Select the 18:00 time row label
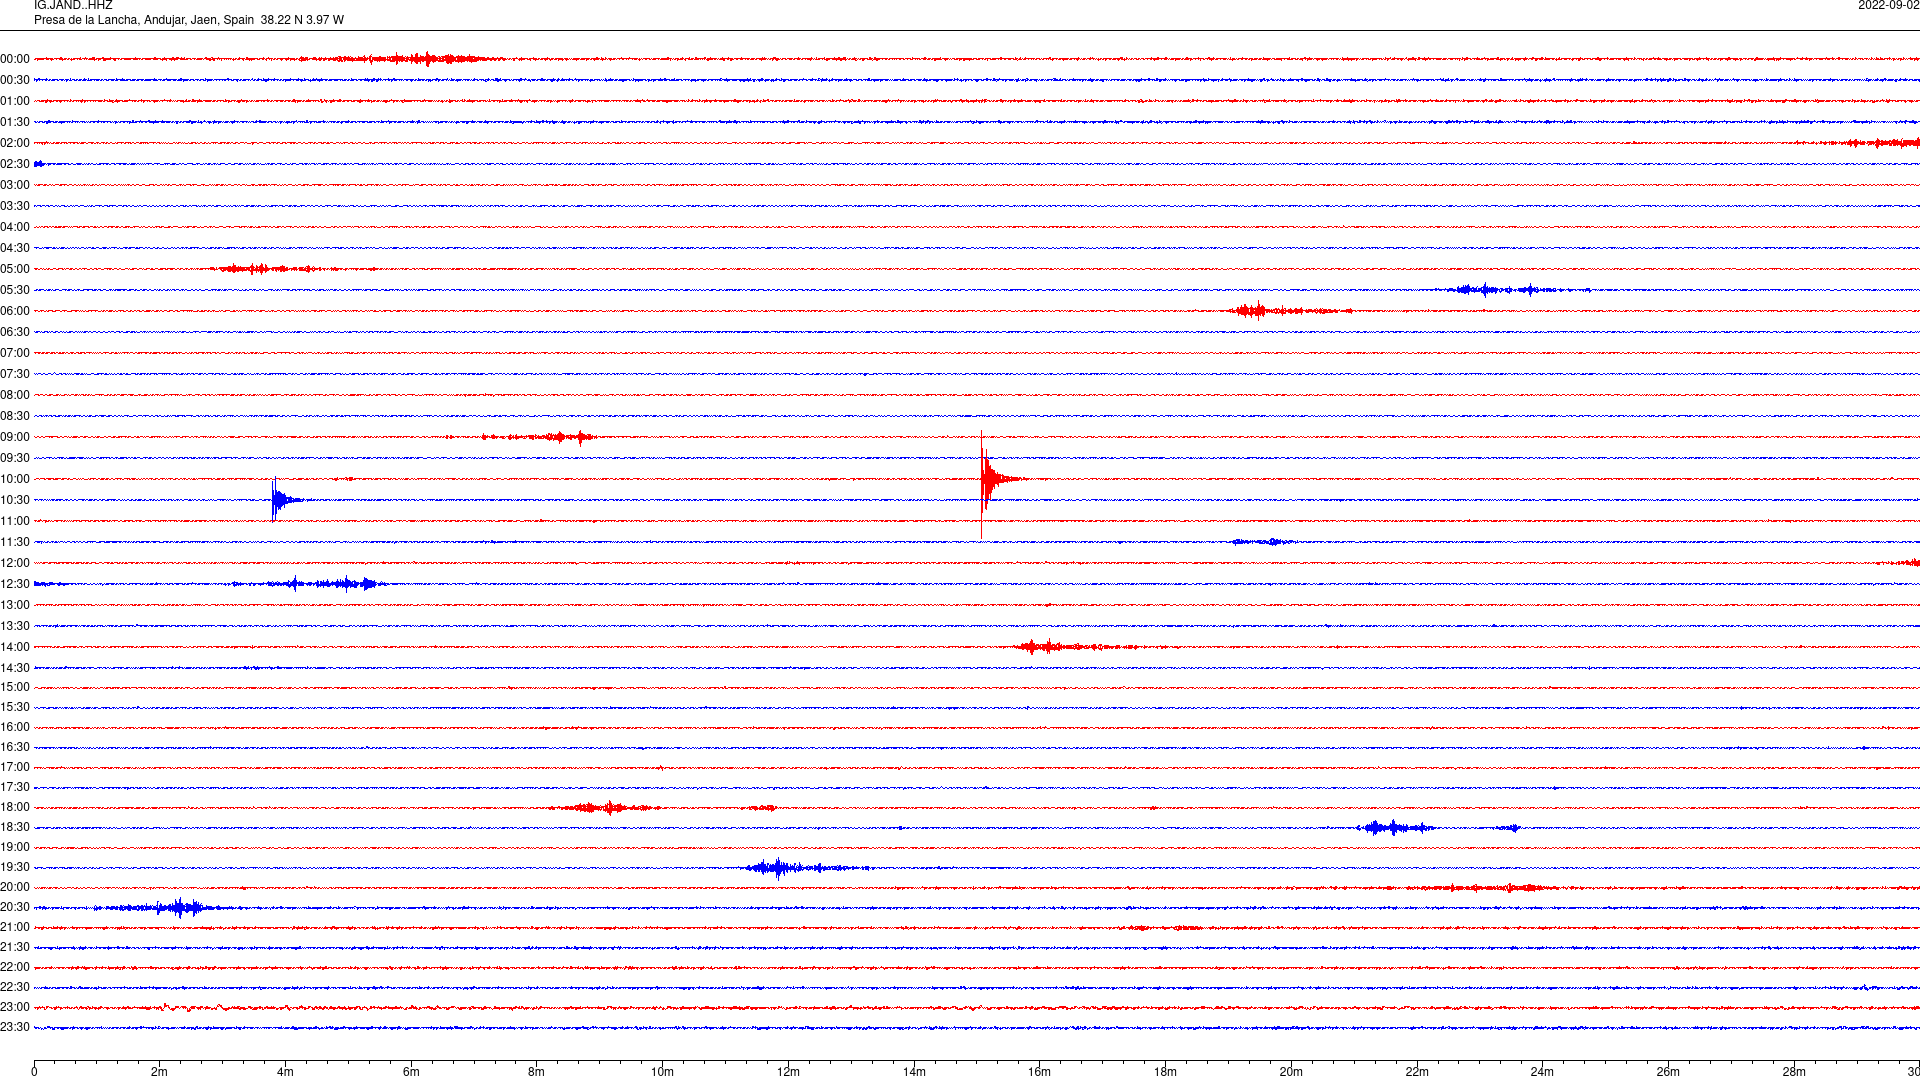The image size is (1920, 1080). [15, 807]
